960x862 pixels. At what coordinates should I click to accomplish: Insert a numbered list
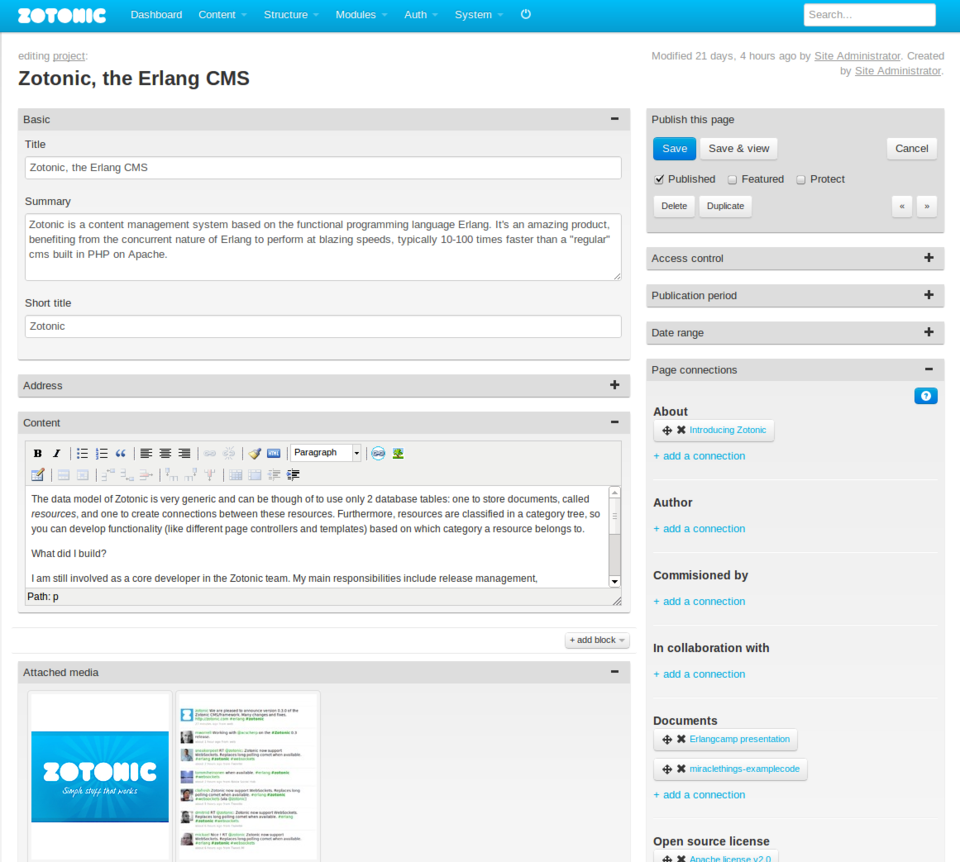pos(102,454)
